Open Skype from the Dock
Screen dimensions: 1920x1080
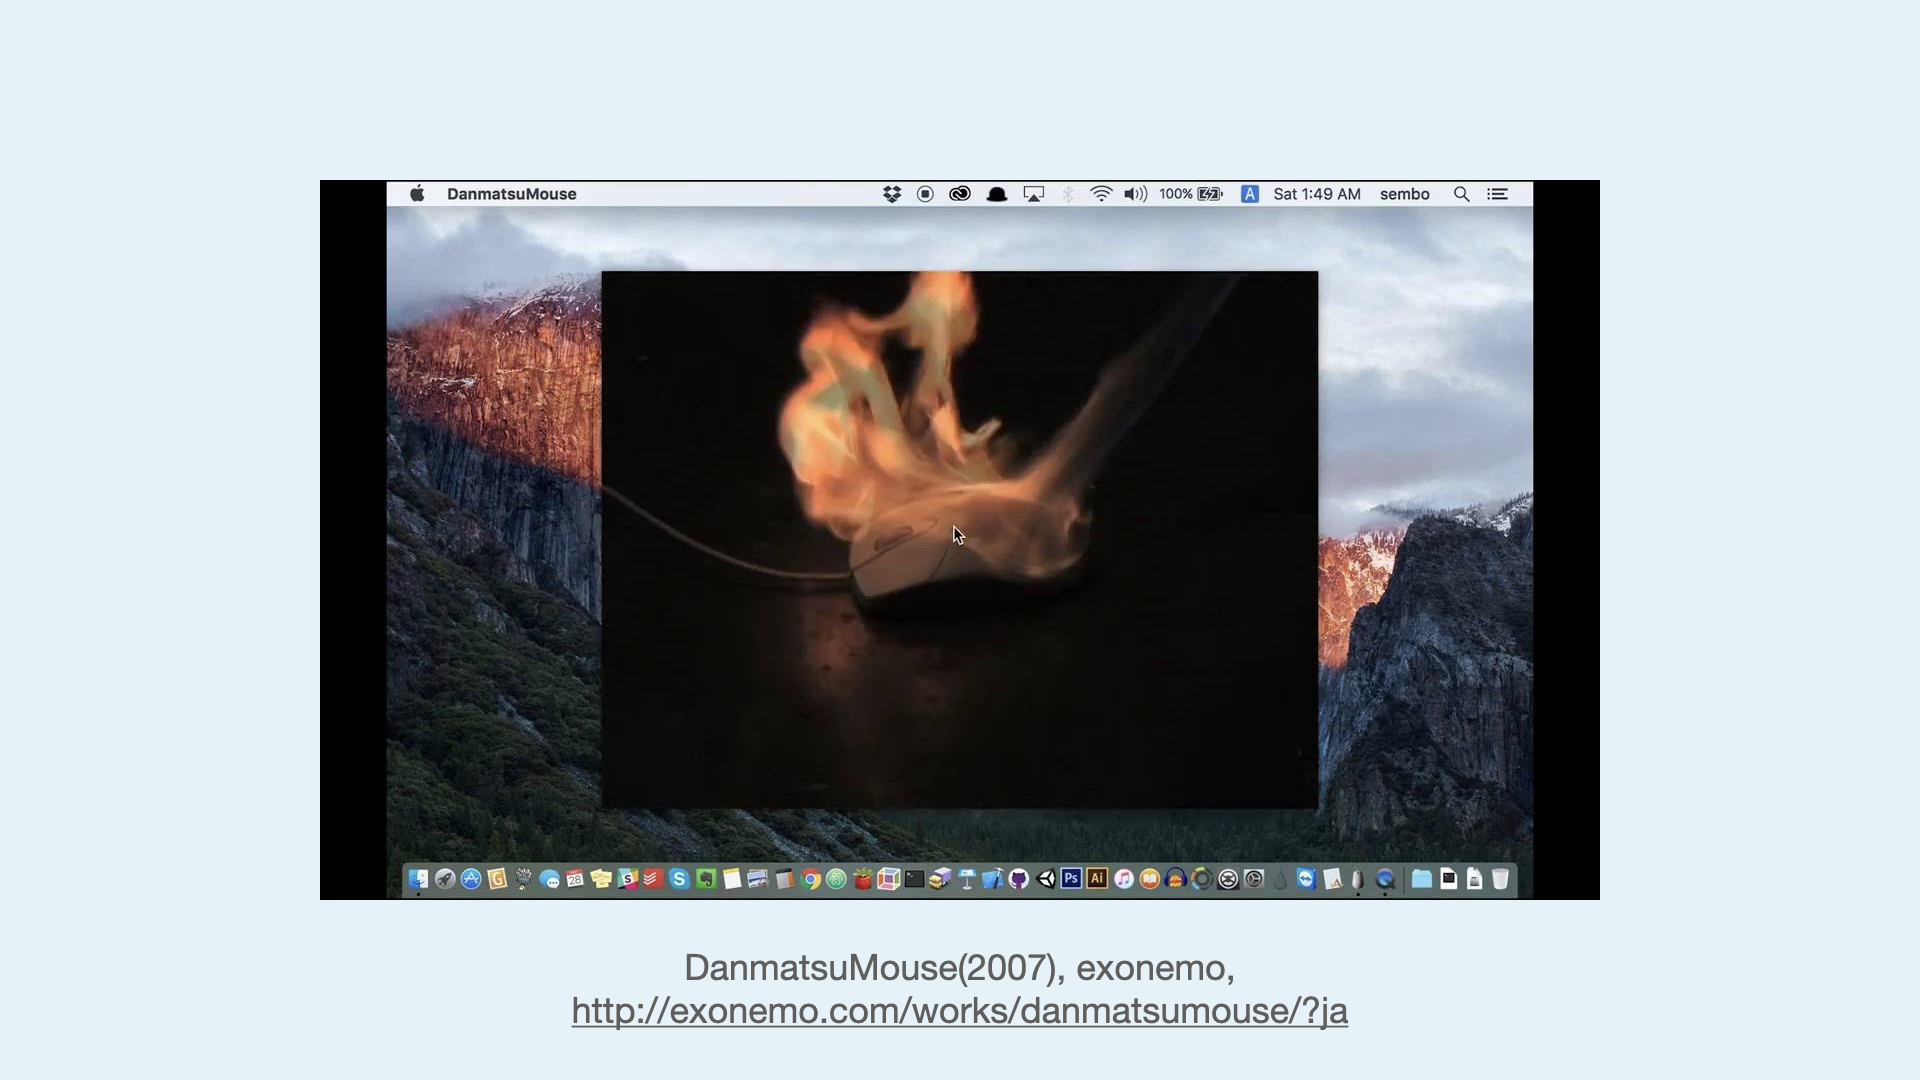pyautogui.click(x=680, y=879)
